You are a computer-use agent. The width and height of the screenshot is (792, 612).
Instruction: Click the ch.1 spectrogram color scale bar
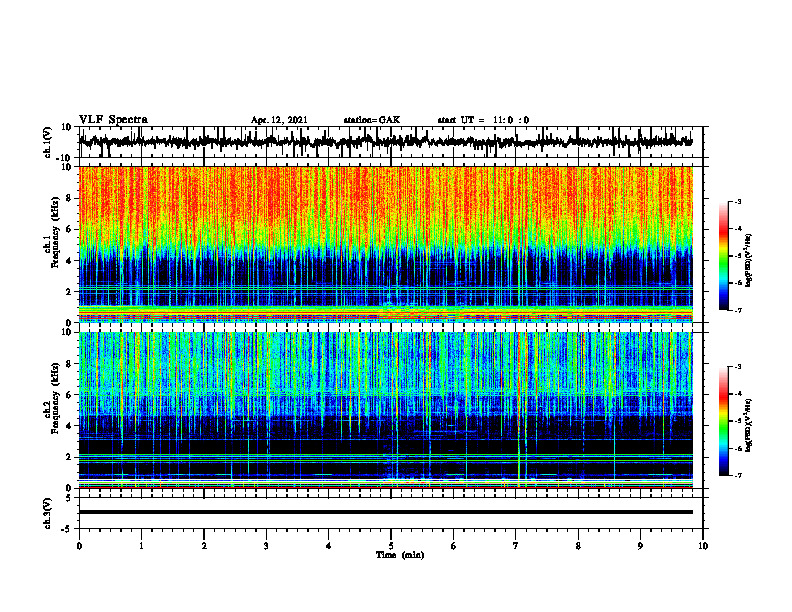pos(723,256)
